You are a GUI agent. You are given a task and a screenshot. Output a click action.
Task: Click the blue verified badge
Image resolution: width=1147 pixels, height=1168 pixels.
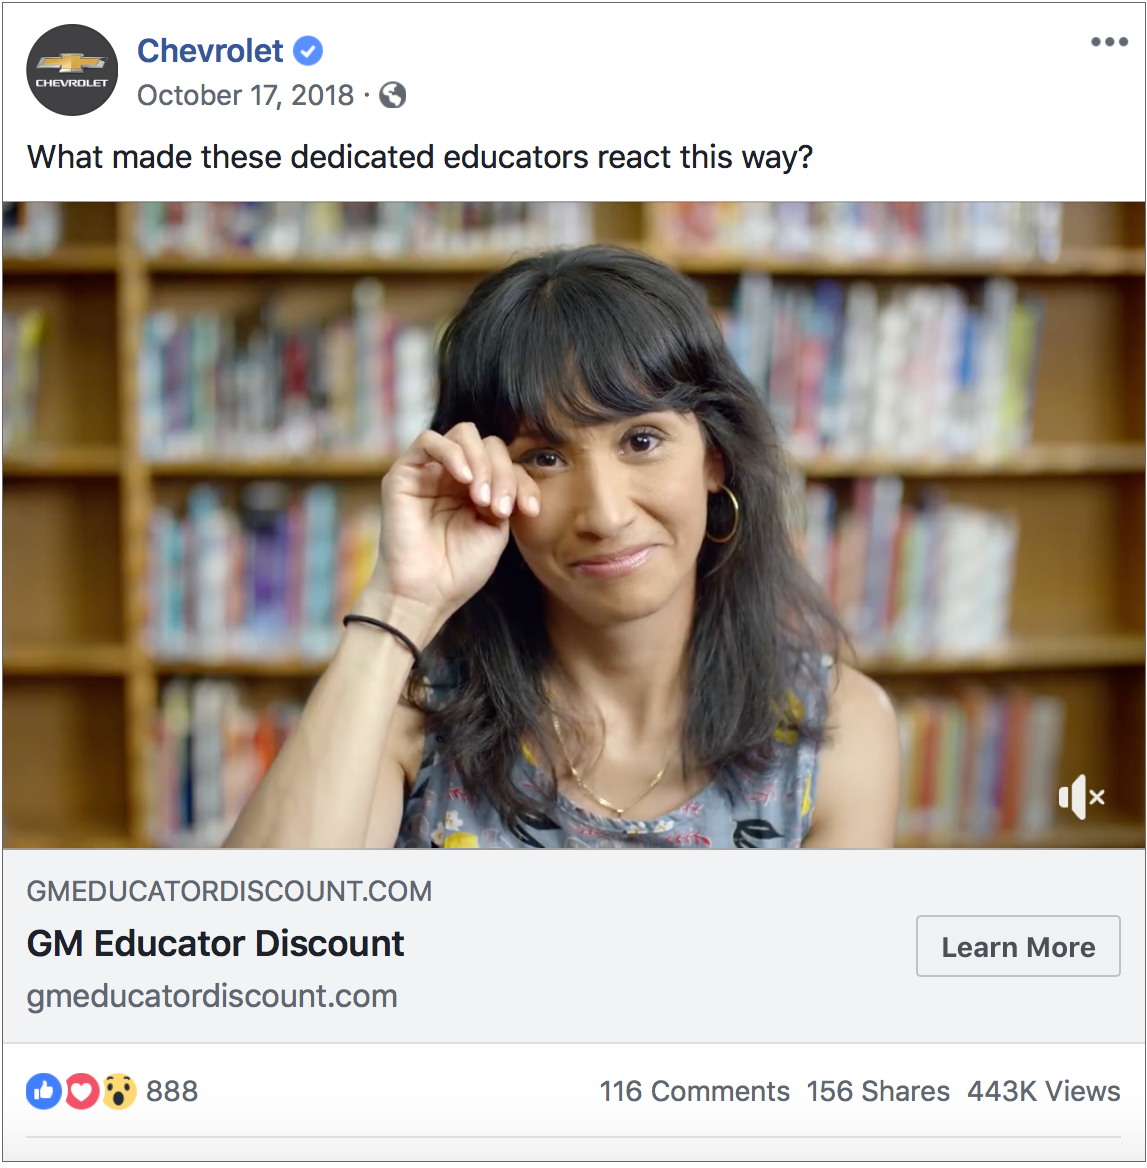coord(308,51)
